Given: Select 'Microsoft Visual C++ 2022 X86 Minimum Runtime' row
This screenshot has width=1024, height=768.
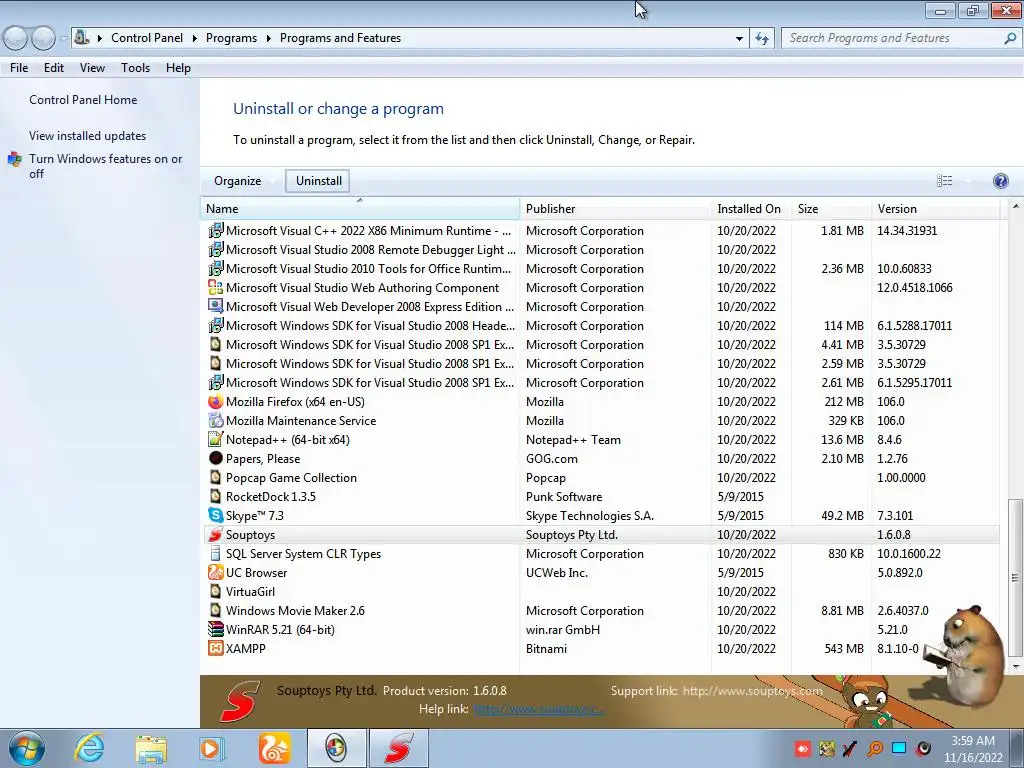Looking at the screenshot, I should point(601,231).
